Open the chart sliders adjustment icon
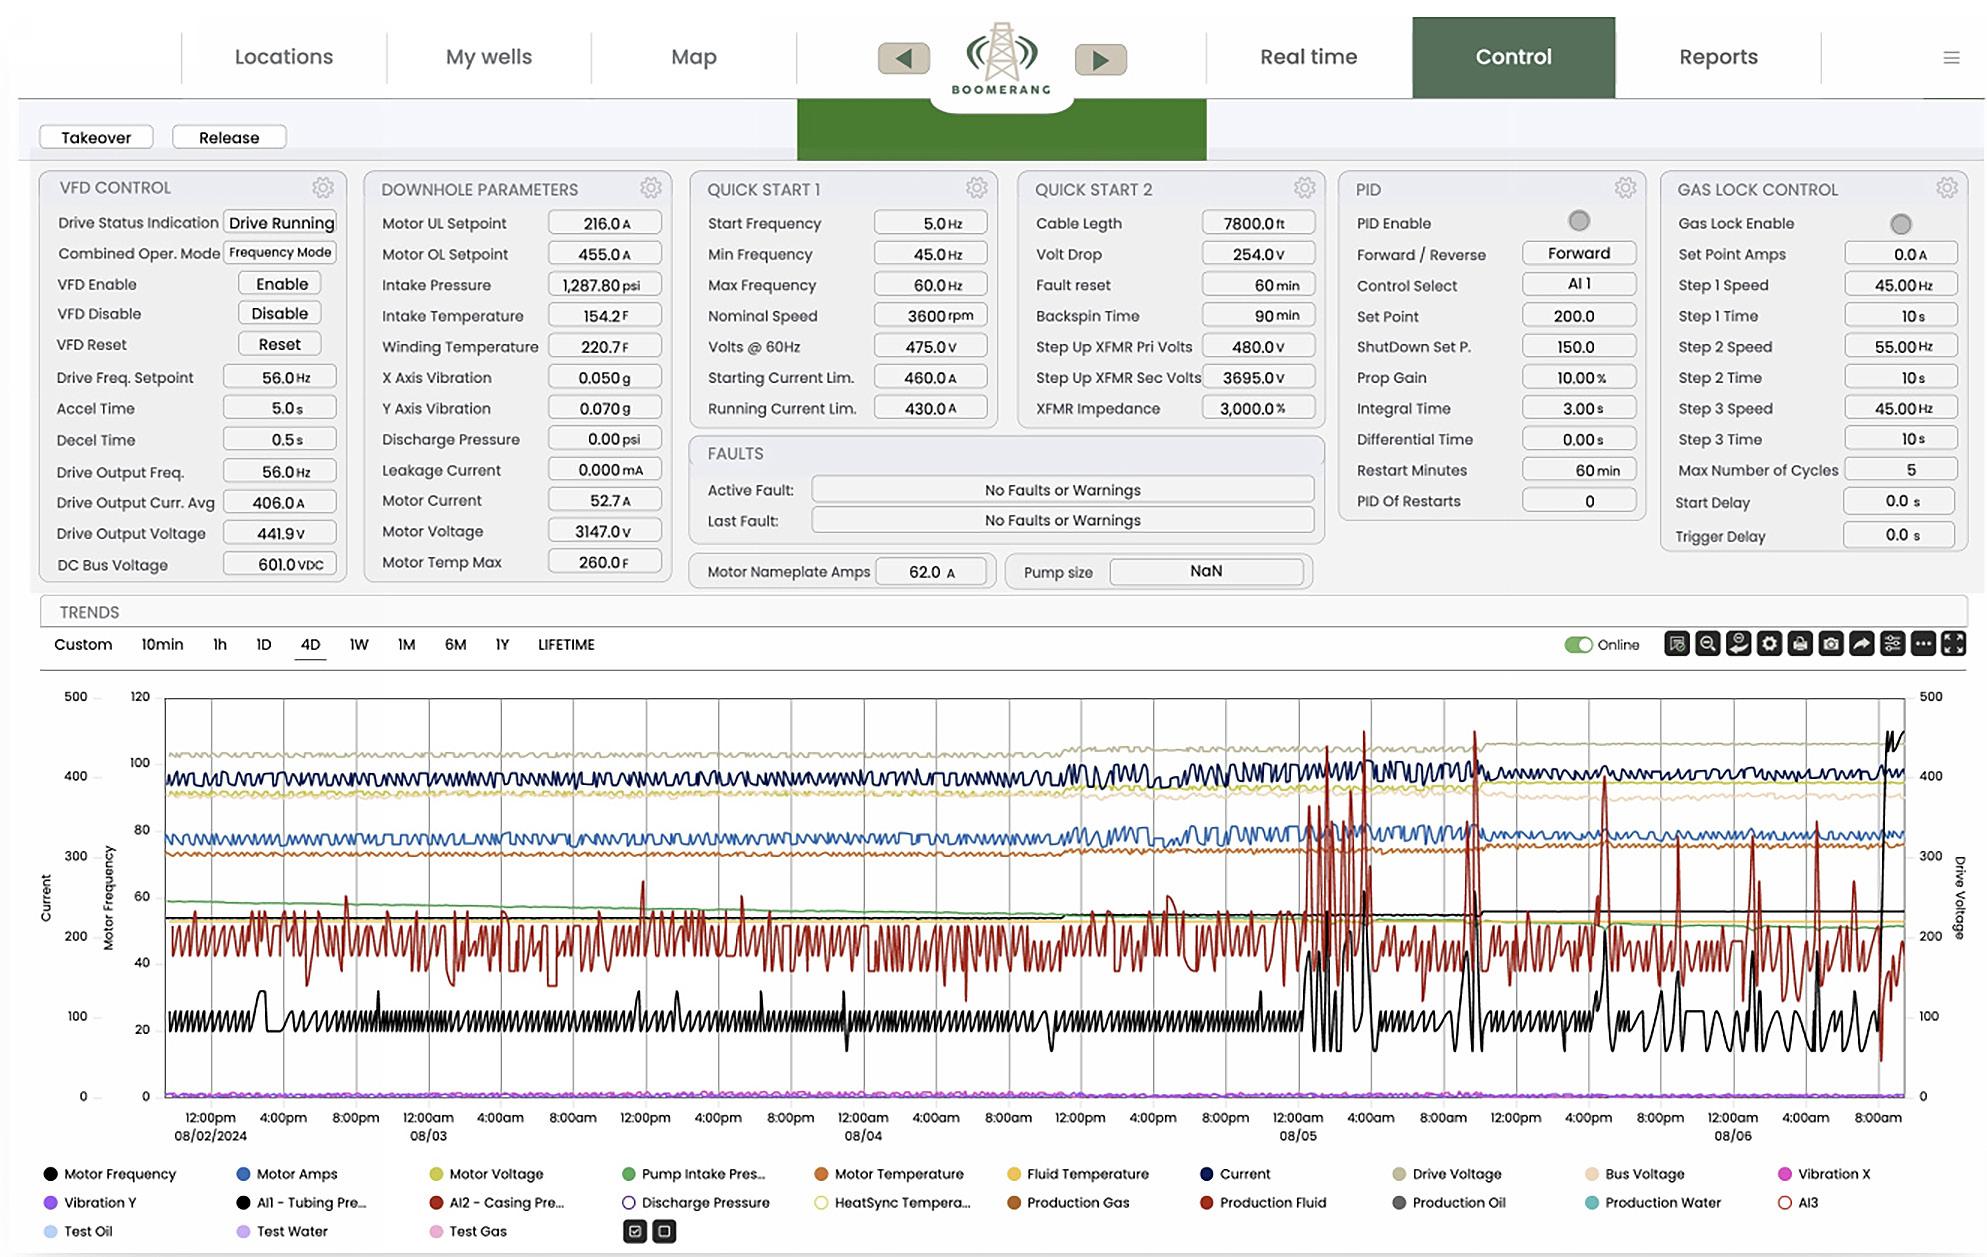Screen dimensions: 1987x1257 click(1892, 644)
